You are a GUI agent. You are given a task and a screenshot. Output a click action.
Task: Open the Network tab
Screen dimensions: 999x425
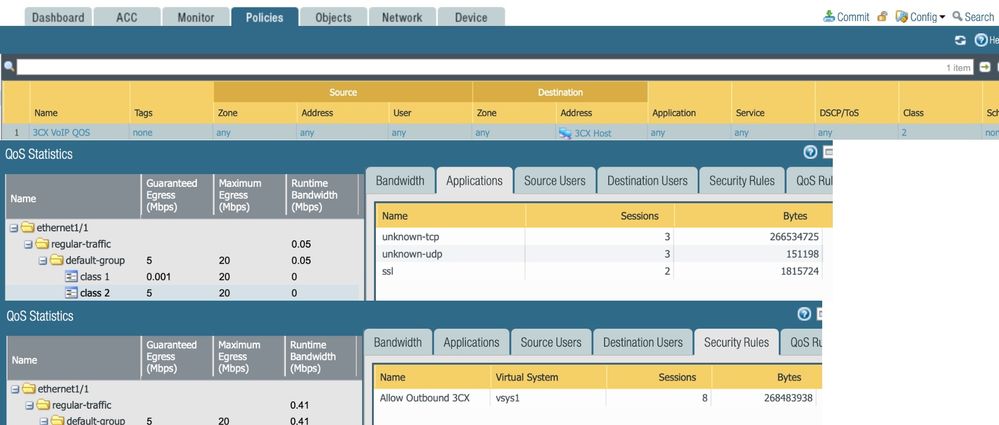click(x=402, y=17)
